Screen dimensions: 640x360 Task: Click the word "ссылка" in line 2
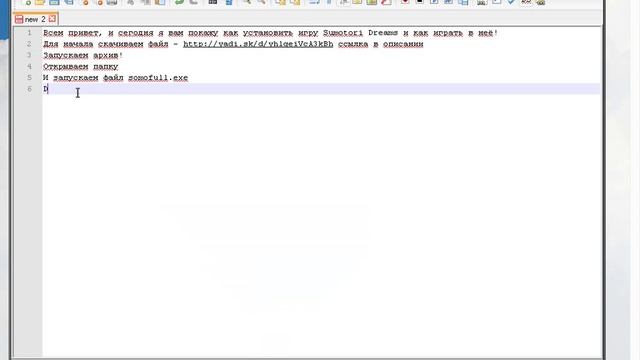(x=353, y=44)
